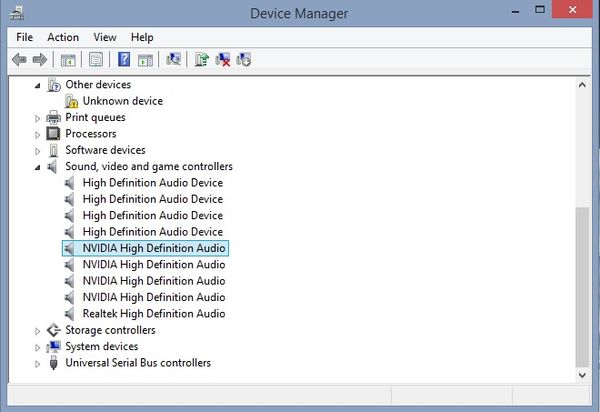Click the blue Help question mark icon
This screenshot has width=600, height=412.
(124, 60)
